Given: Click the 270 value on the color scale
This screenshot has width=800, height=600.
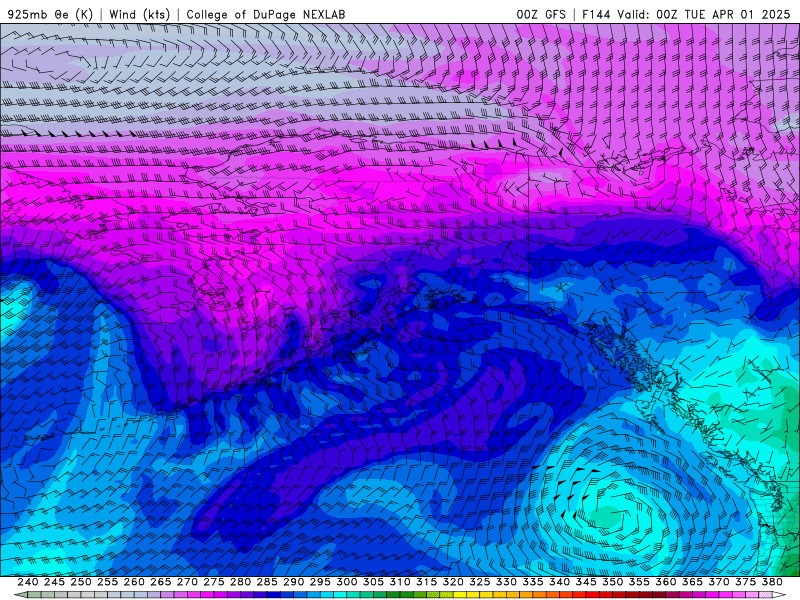Looking at the screenshot, I should [187, 582].
